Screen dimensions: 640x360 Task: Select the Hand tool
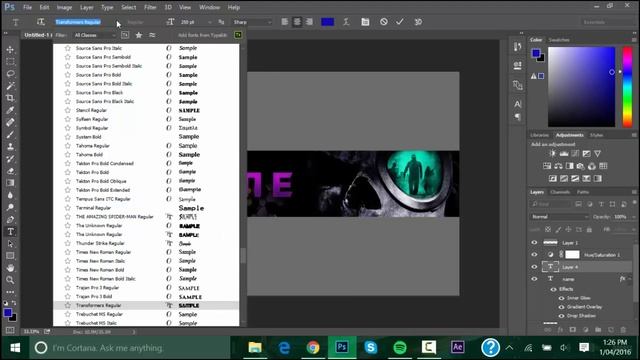coord(10,268)
